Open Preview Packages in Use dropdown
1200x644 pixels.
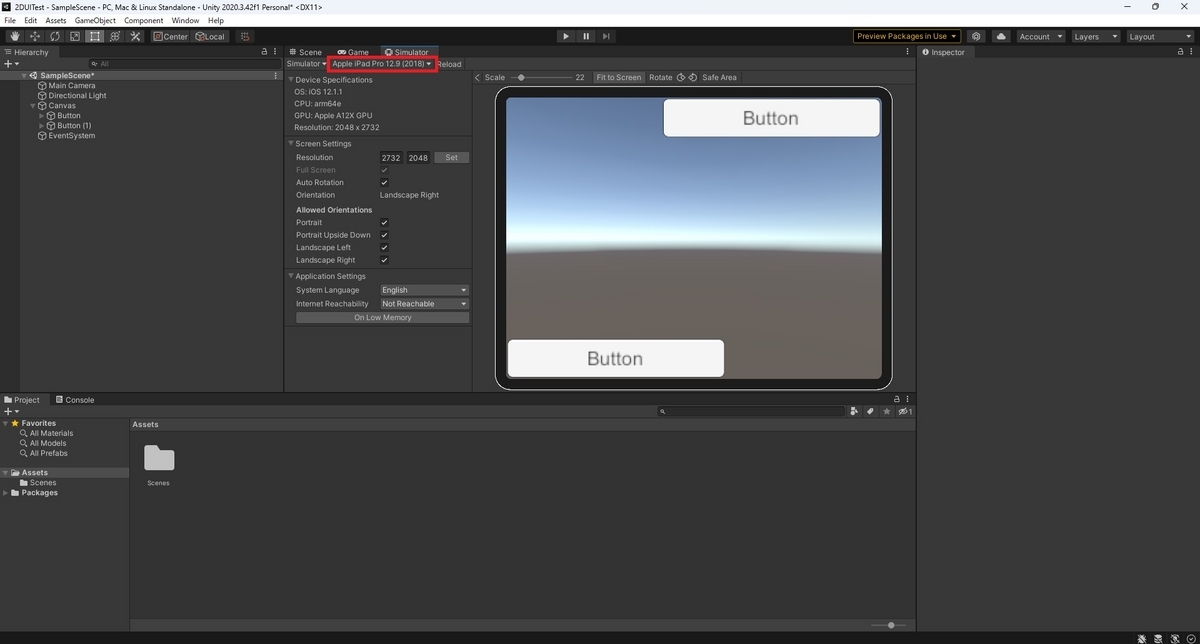tap(907, 36)
